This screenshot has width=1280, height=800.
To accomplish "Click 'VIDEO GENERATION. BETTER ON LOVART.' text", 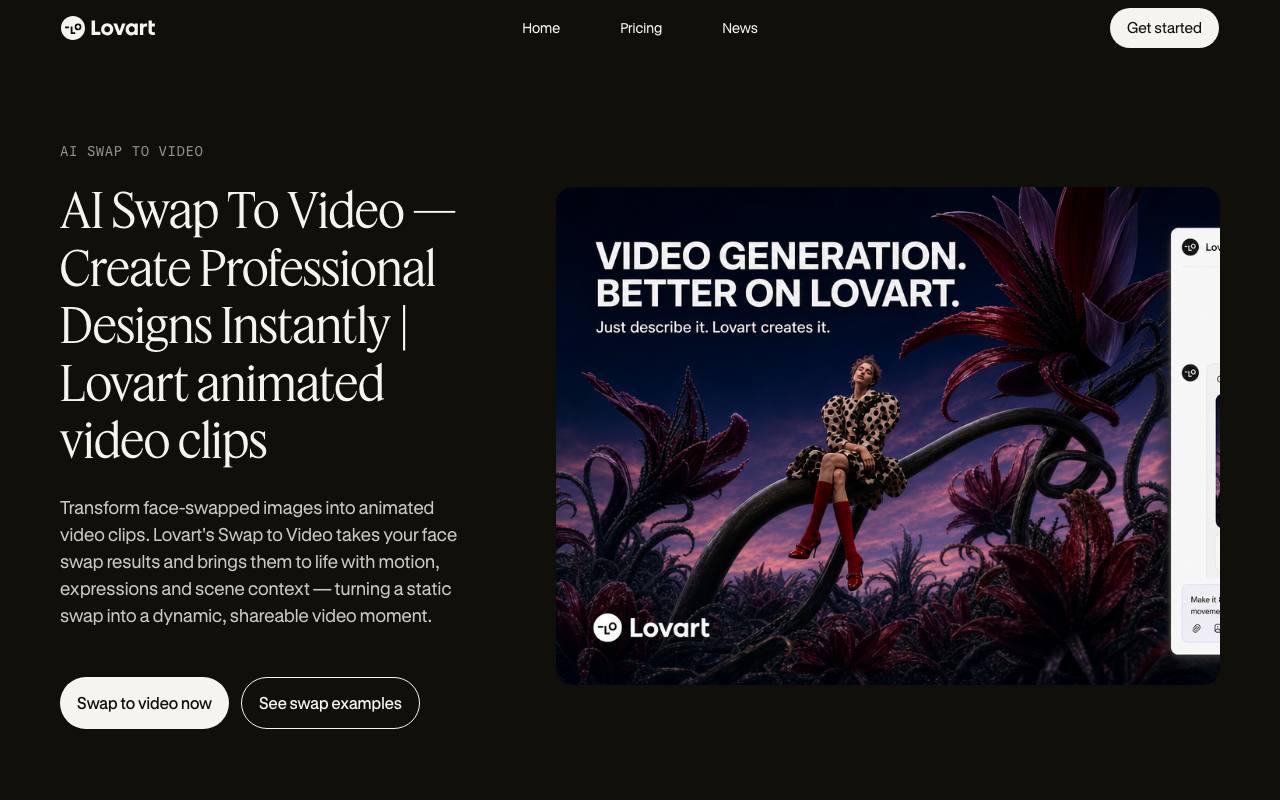I will tap(781, 274).
